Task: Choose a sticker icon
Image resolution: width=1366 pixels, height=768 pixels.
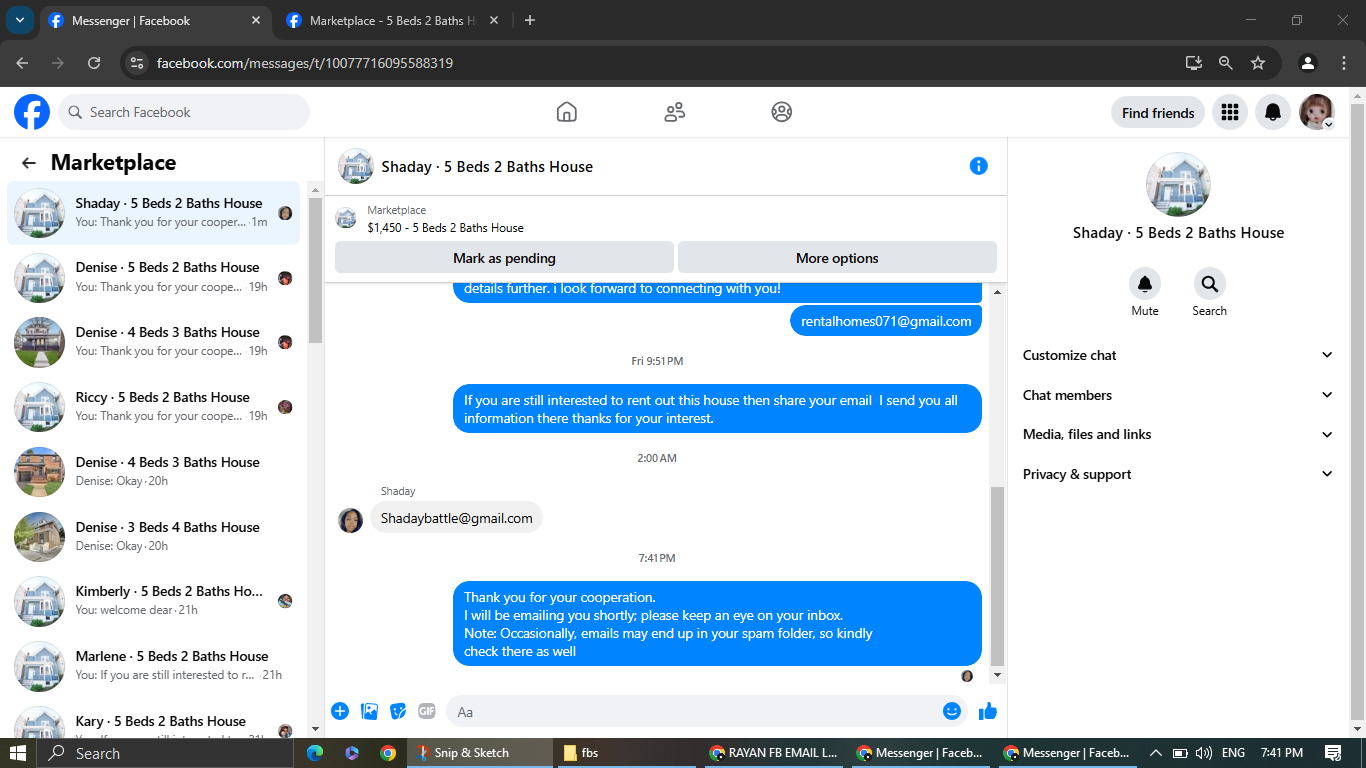Action: pos(398,711)
